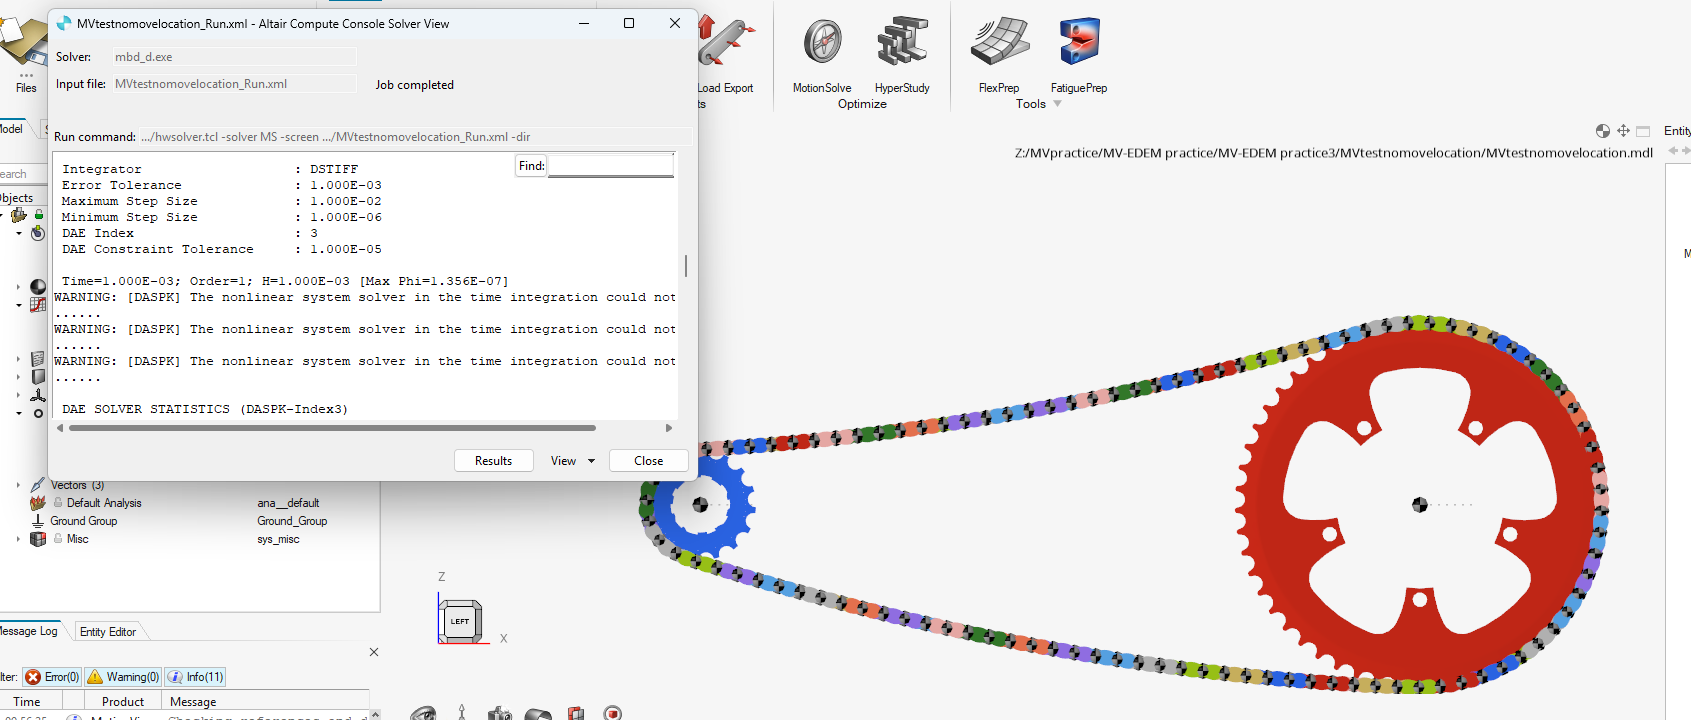1691x720 pixels.
Task: Click the 'Job completed' status text
Action: point(414,85)
